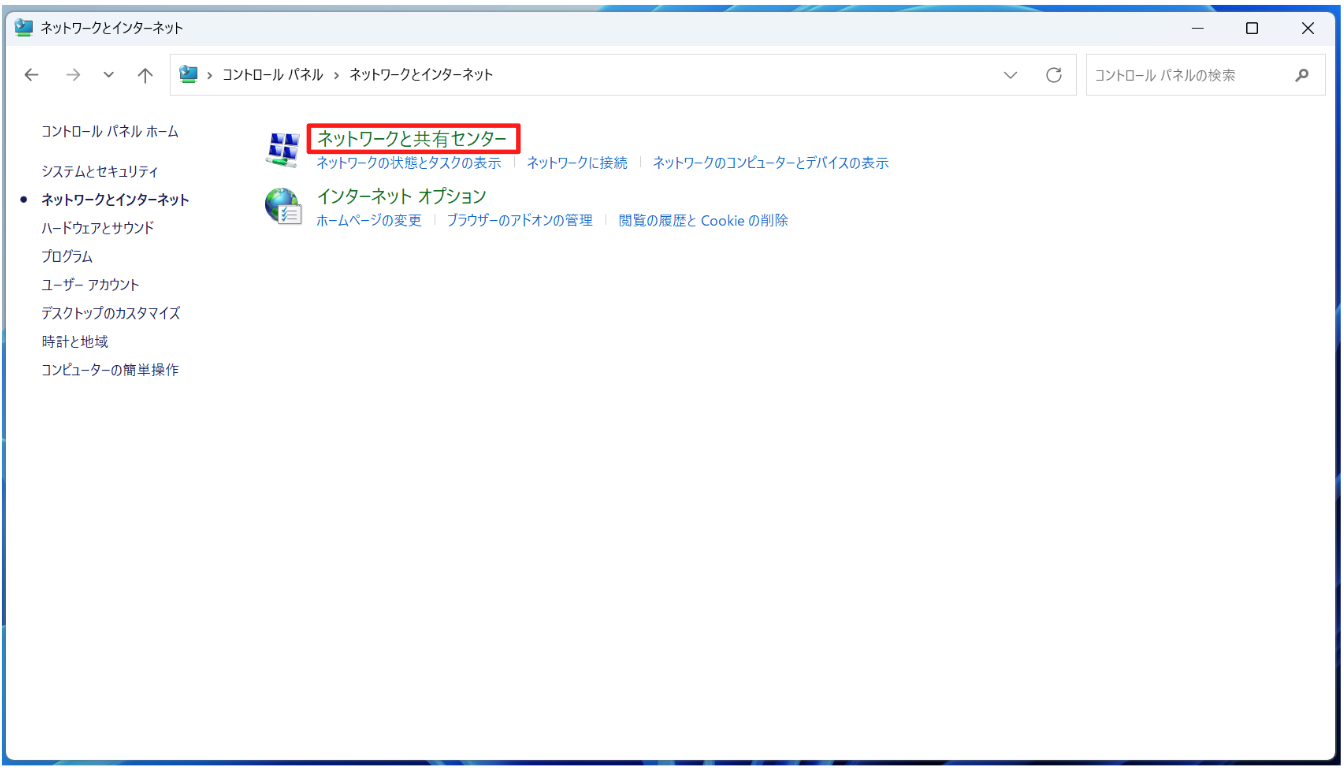
Task: Open ブラウザーのアドオンの管理 link
Action: tap(520, 221)
